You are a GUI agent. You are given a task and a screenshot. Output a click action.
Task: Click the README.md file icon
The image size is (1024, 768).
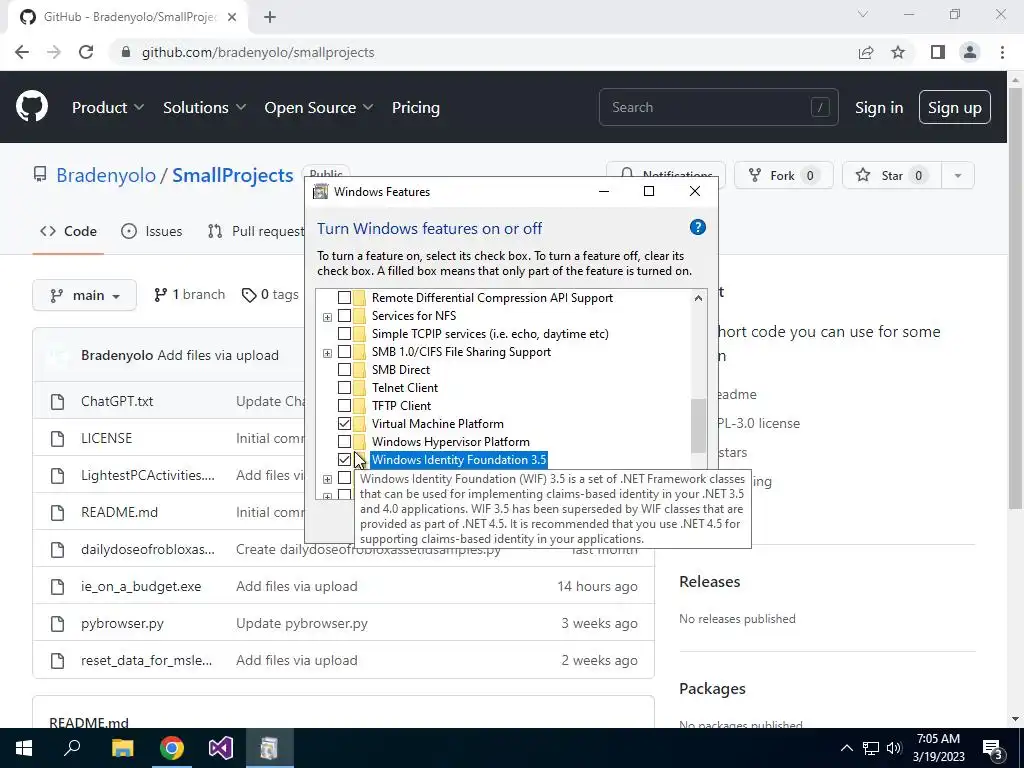pos(57,513)
